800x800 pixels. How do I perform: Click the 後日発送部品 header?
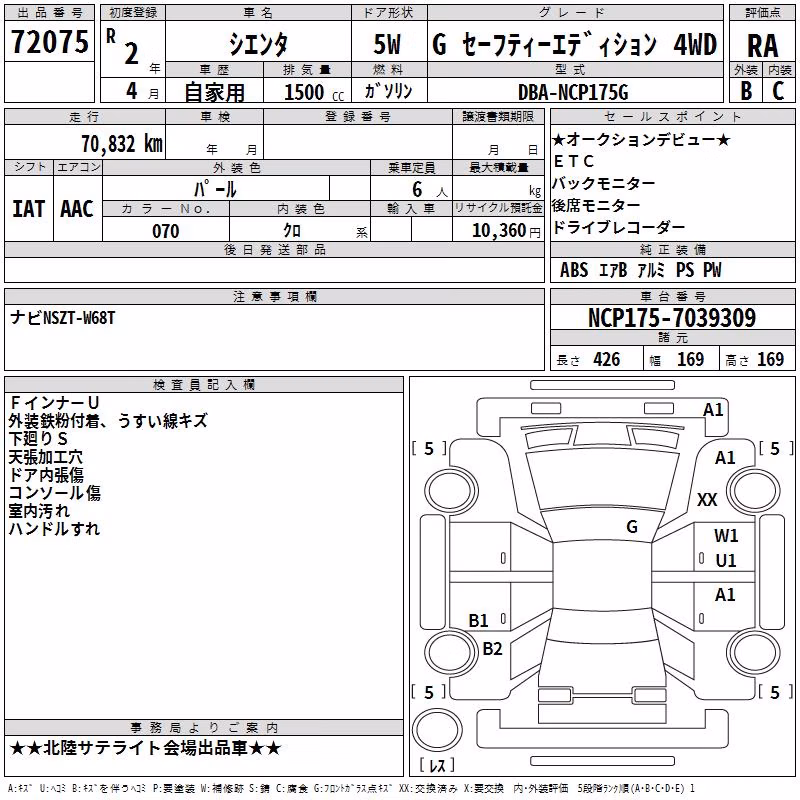pos(275,249)
